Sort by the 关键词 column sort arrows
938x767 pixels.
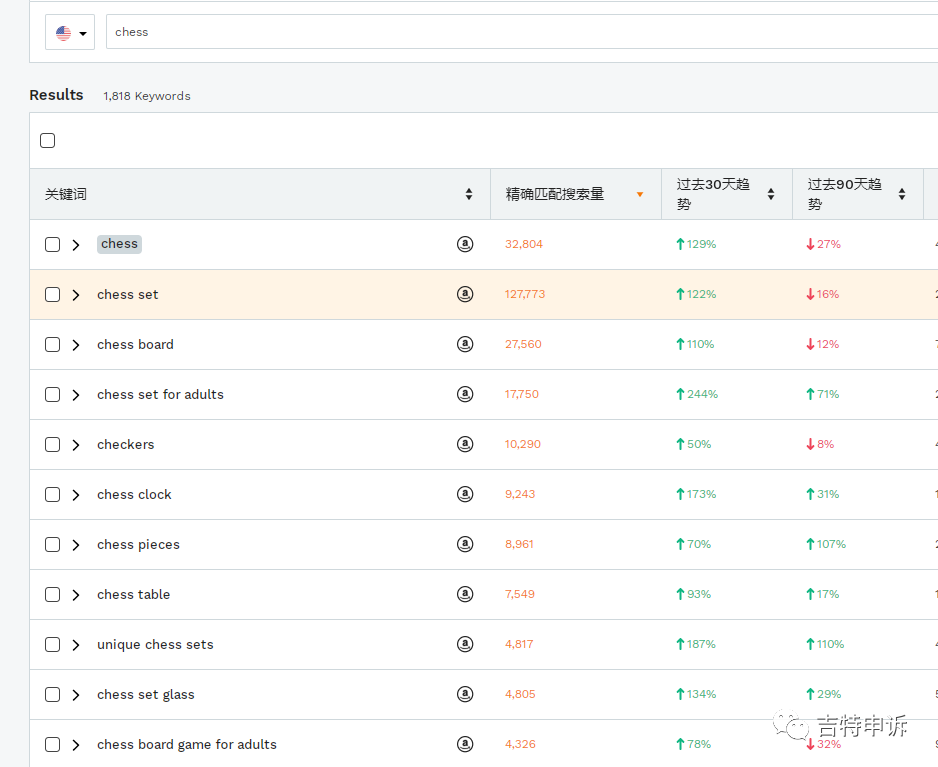pos(469,194)
